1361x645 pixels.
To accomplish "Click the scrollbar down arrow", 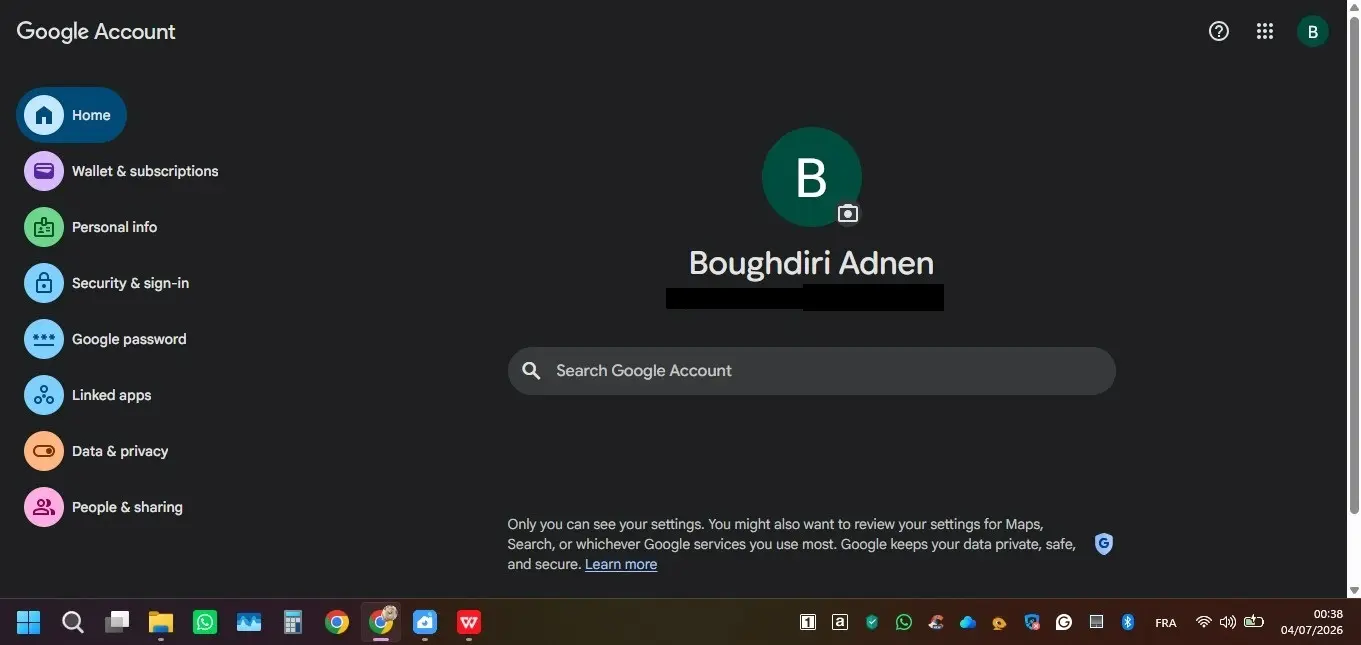I will (x=1354, y=591).
